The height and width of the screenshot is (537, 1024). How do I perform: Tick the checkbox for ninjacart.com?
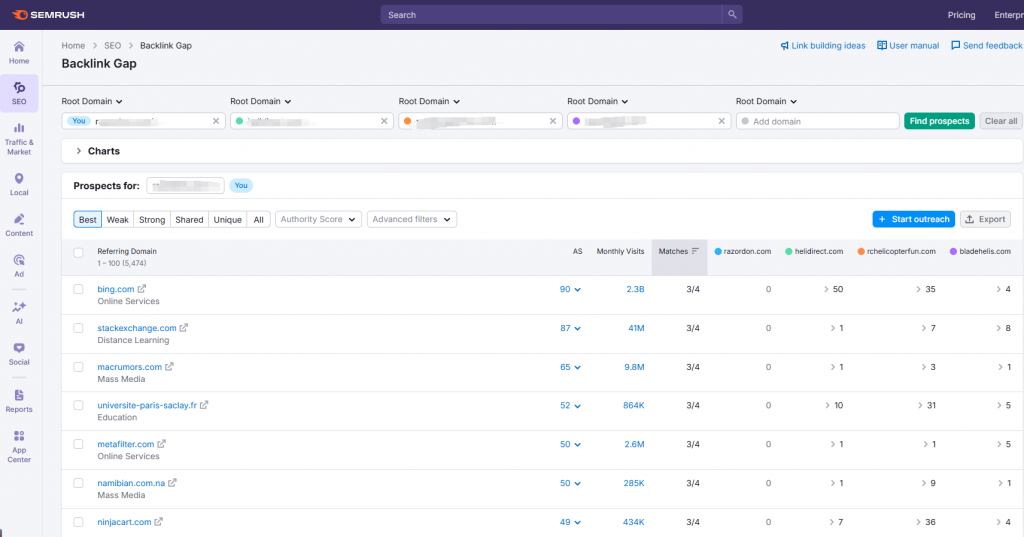[x=78, y=522]
